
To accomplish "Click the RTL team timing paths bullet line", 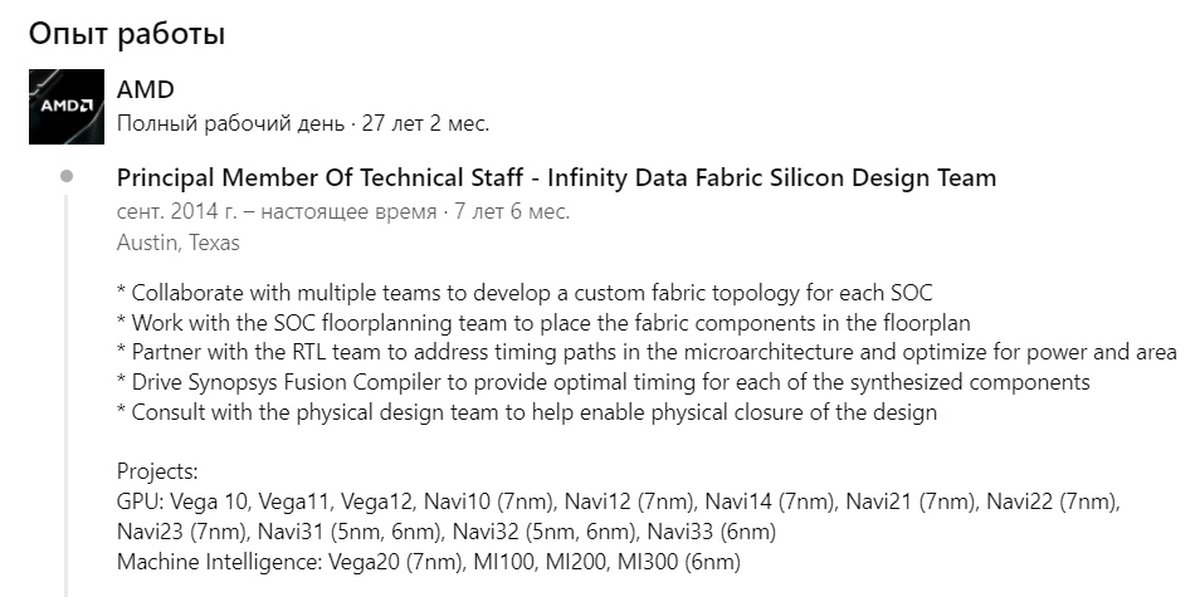I will point(647,353).
